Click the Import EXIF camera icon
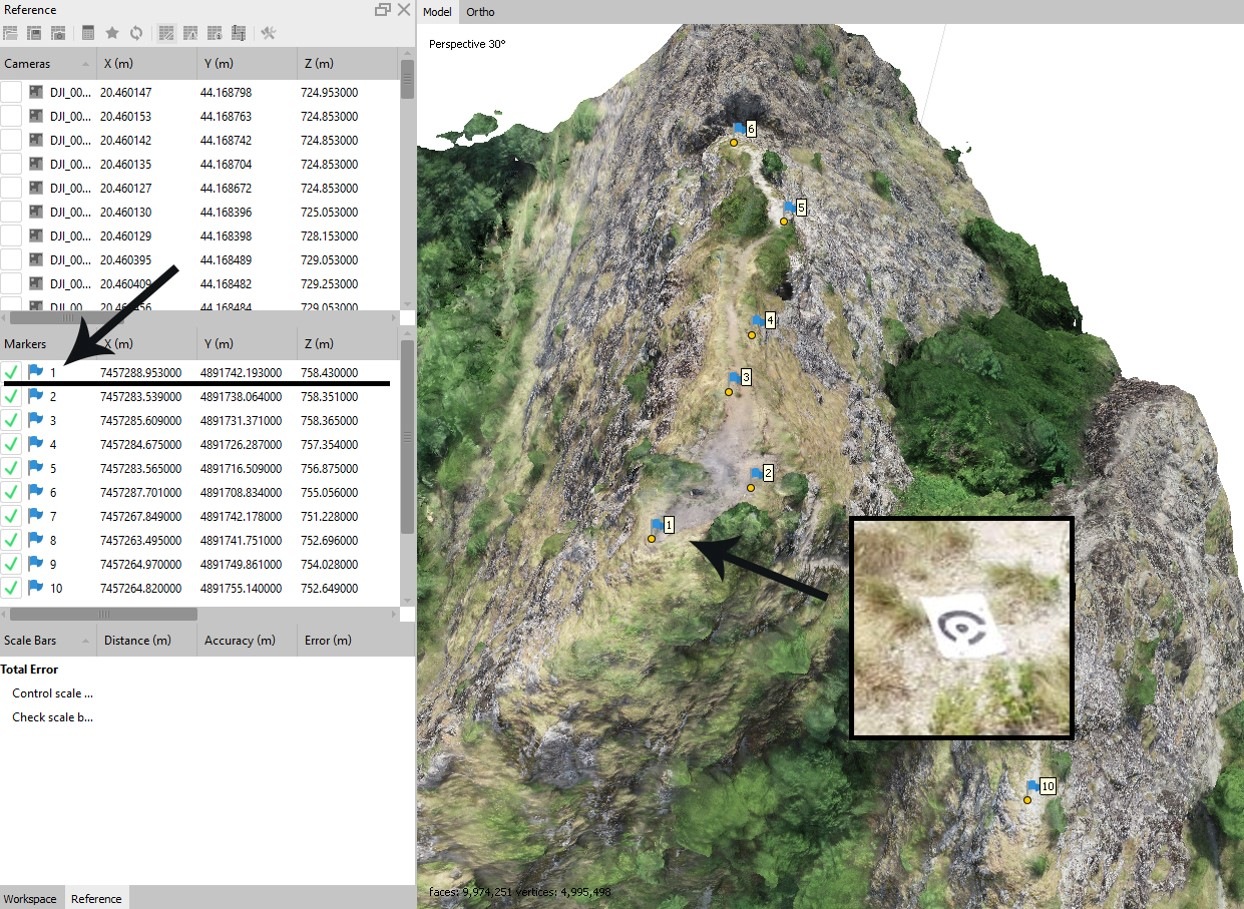 (x=58, y=33)
